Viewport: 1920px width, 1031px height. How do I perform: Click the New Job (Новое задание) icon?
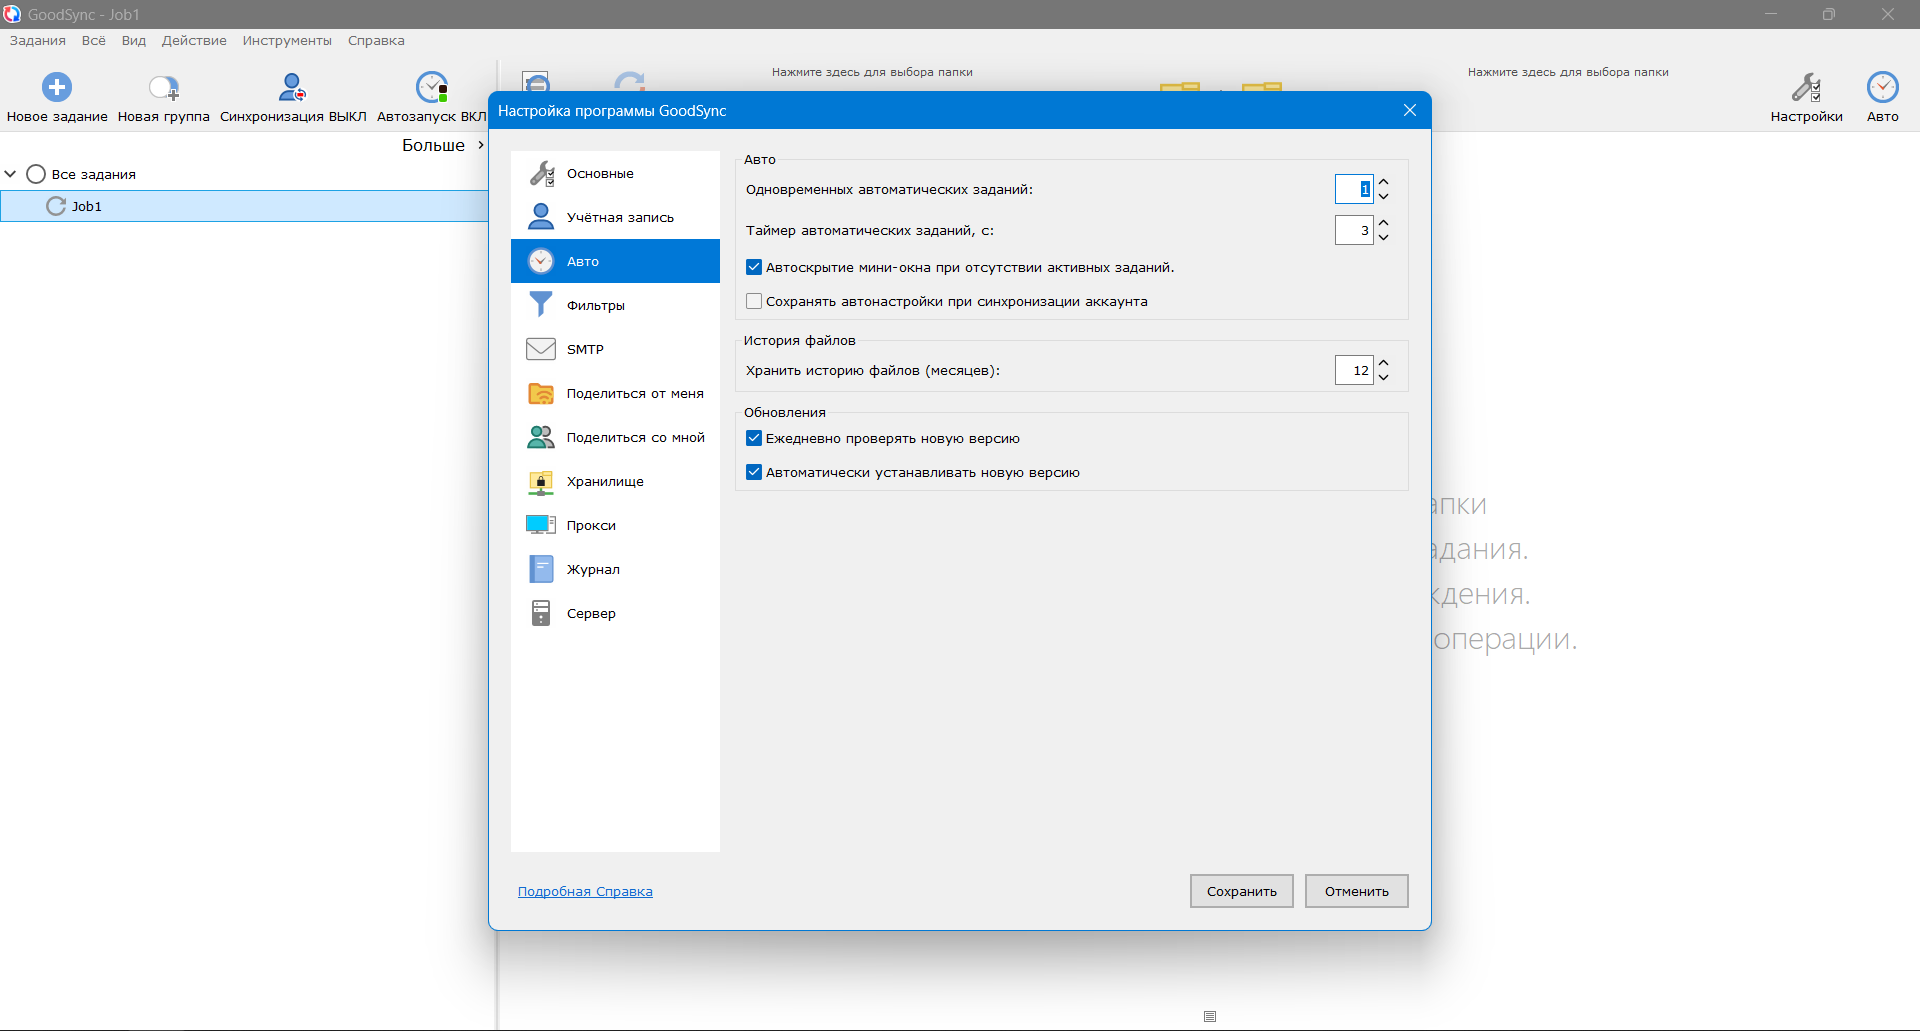[57, 88]
